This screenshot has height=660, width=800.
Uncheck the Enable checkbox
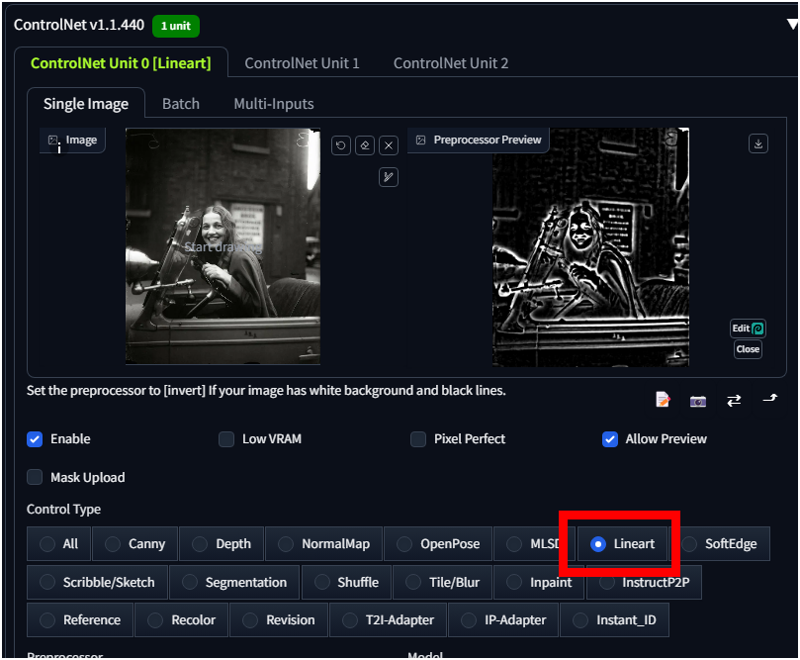click(35, 439)
